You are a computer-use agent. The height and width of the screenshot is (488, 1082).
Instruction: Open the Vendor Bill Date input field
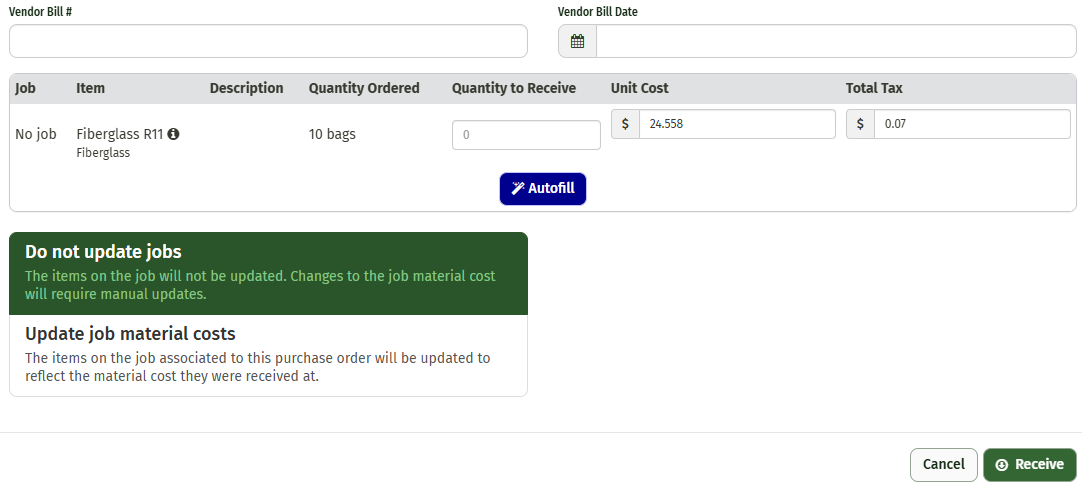pos(836,41)
